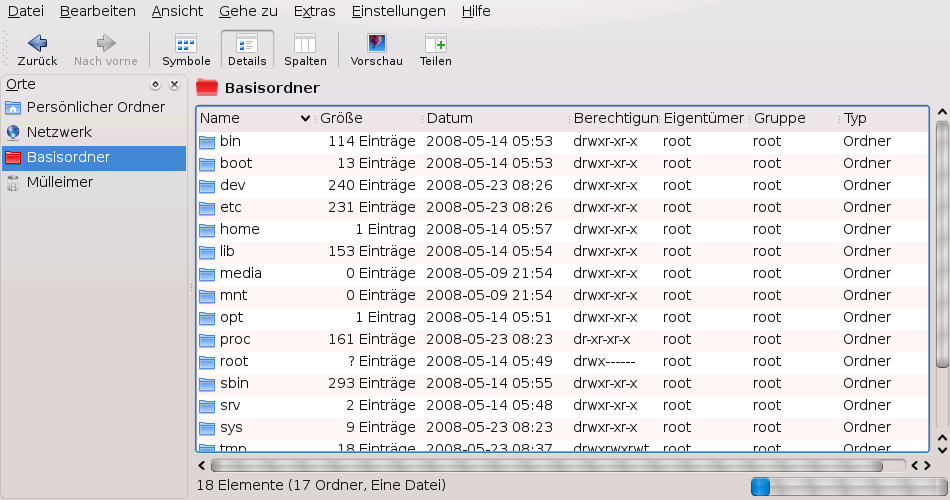Viewport: 950px width, 500px height.
Task: Open Mülleimer trash in sidebar
Action: coord(59,182)
